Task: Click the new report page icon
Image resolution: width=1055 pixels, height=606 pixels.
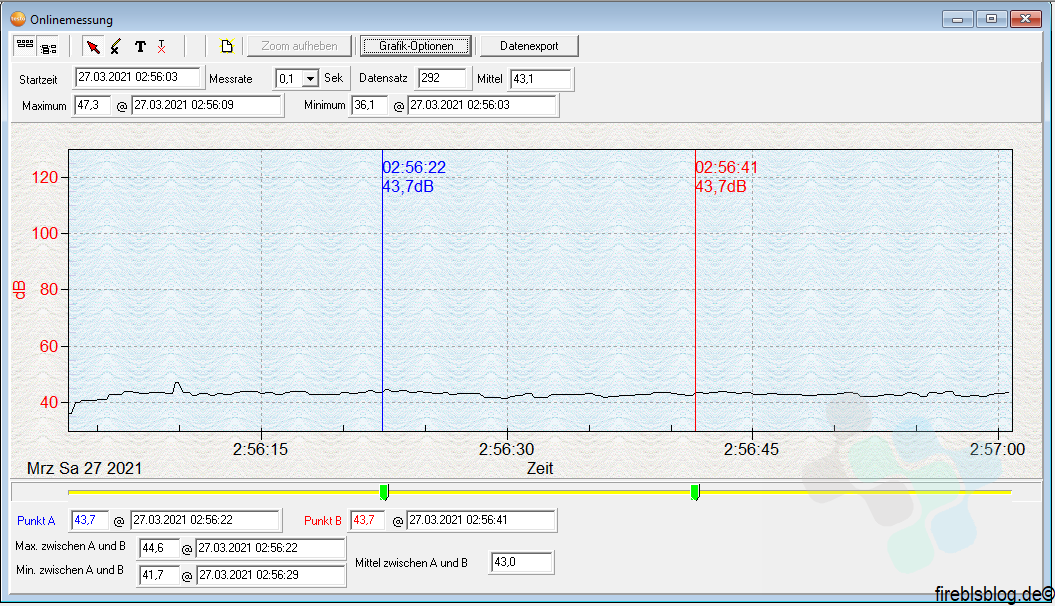Action: click(227, 45)
